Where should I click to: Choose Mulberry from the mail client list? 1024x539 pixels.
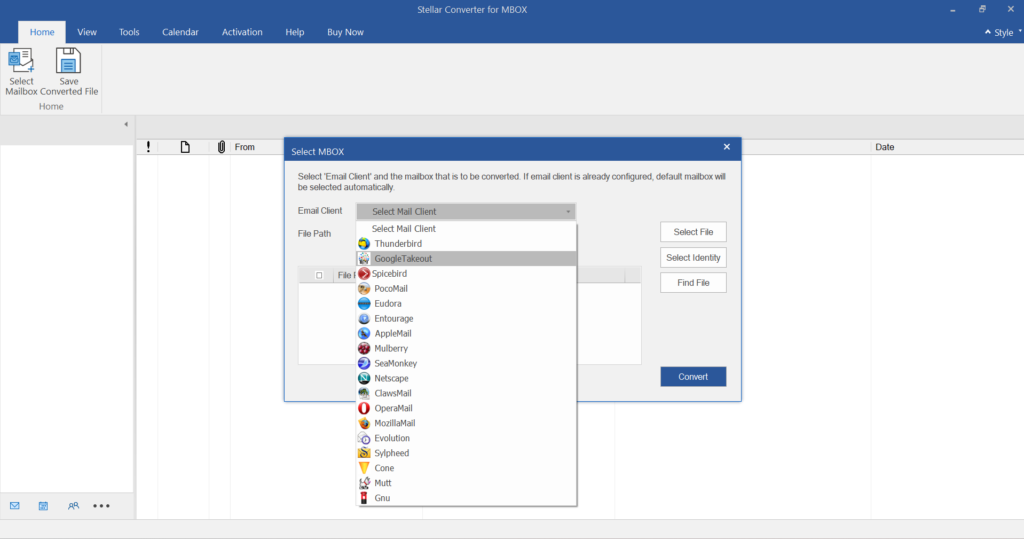pos(466,348)
